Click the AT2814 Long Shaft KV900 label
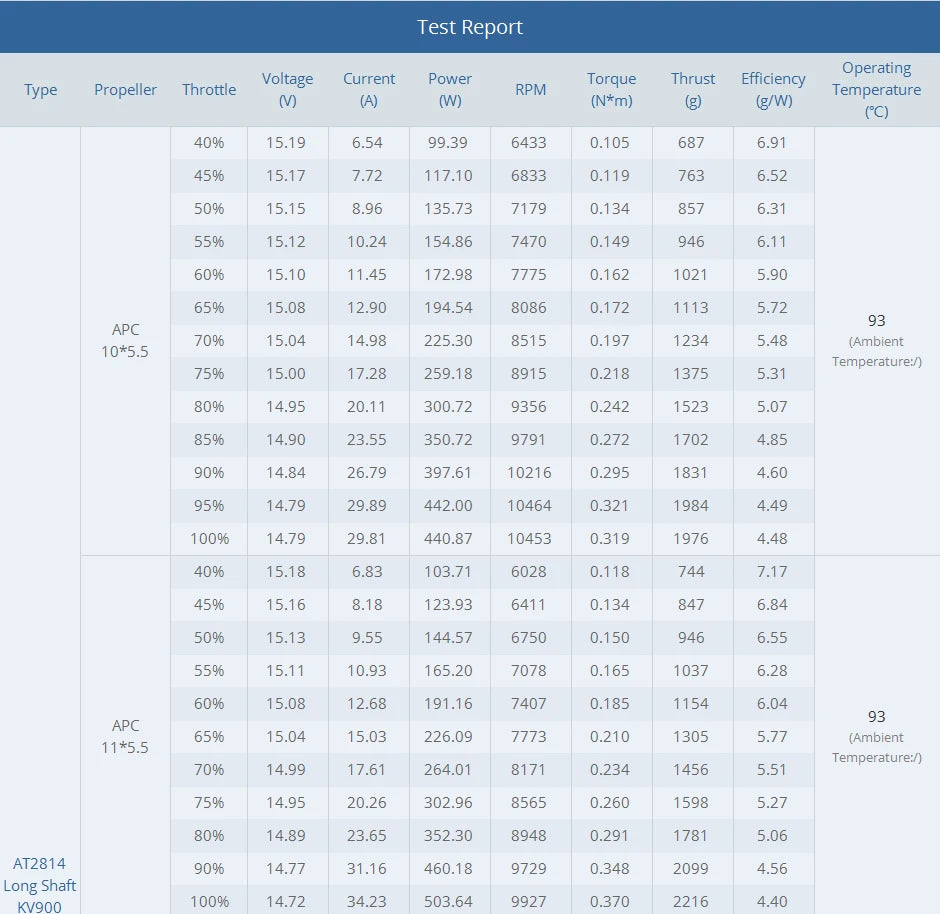 click(x=40, y=884)
